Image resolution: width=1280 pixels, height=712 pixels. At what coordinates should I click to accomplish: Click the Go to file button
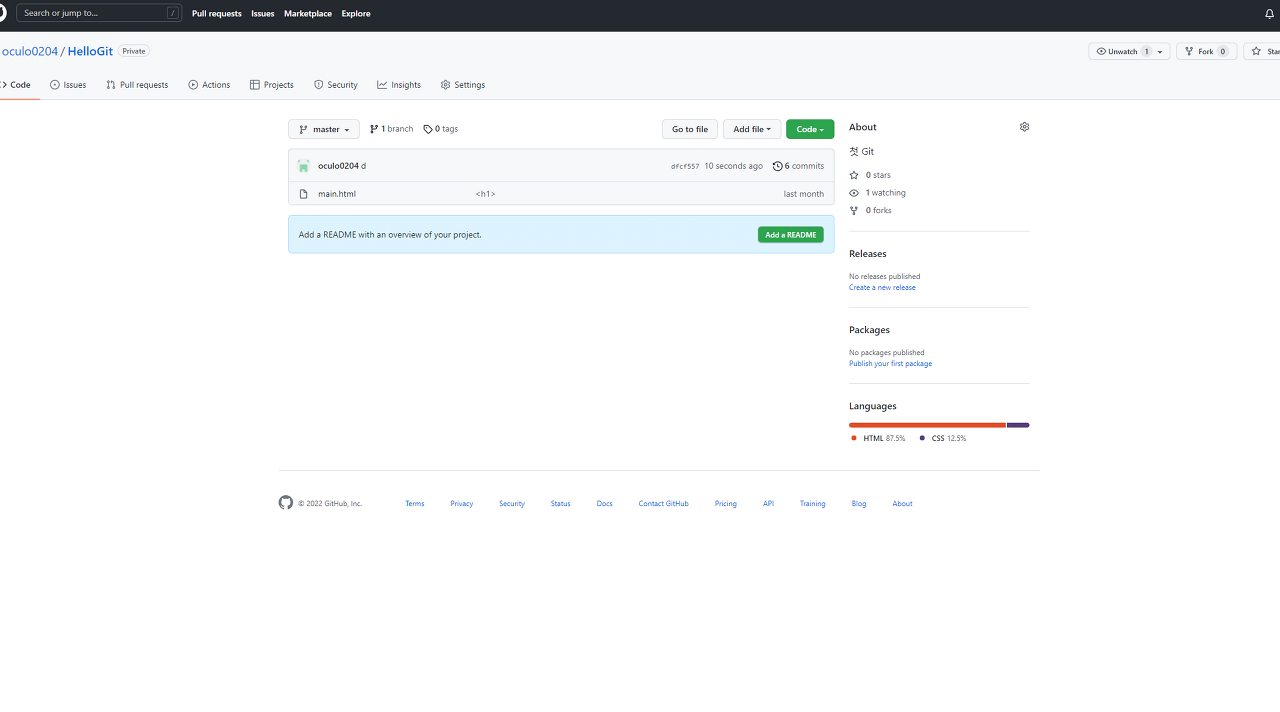690,129
